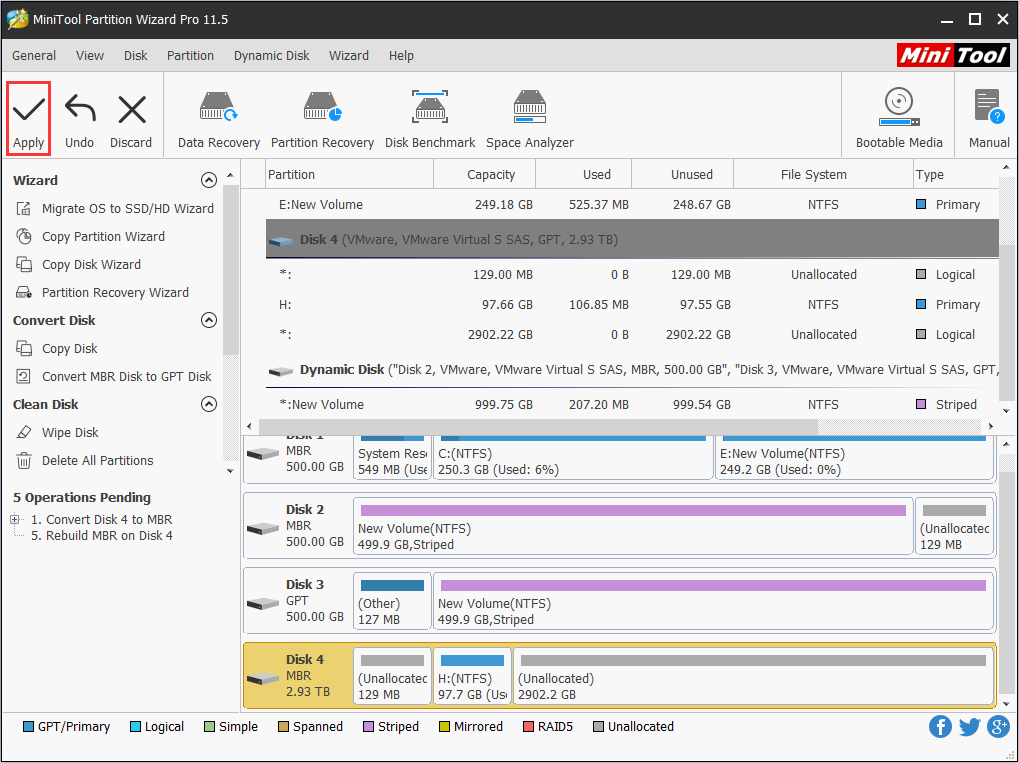The width and height of the screenshot is (1019, 763).
Task: Open the General menu
Action: coord(34,56)
